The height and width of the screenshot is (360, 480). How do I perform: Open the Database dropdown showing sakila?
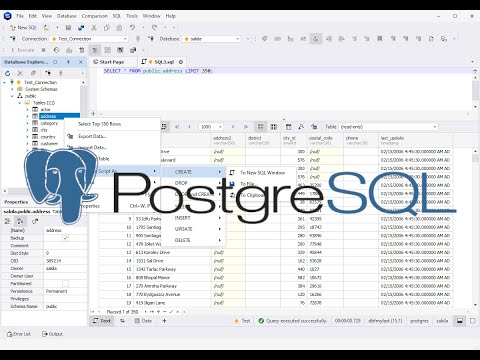(x=212, y=39)
